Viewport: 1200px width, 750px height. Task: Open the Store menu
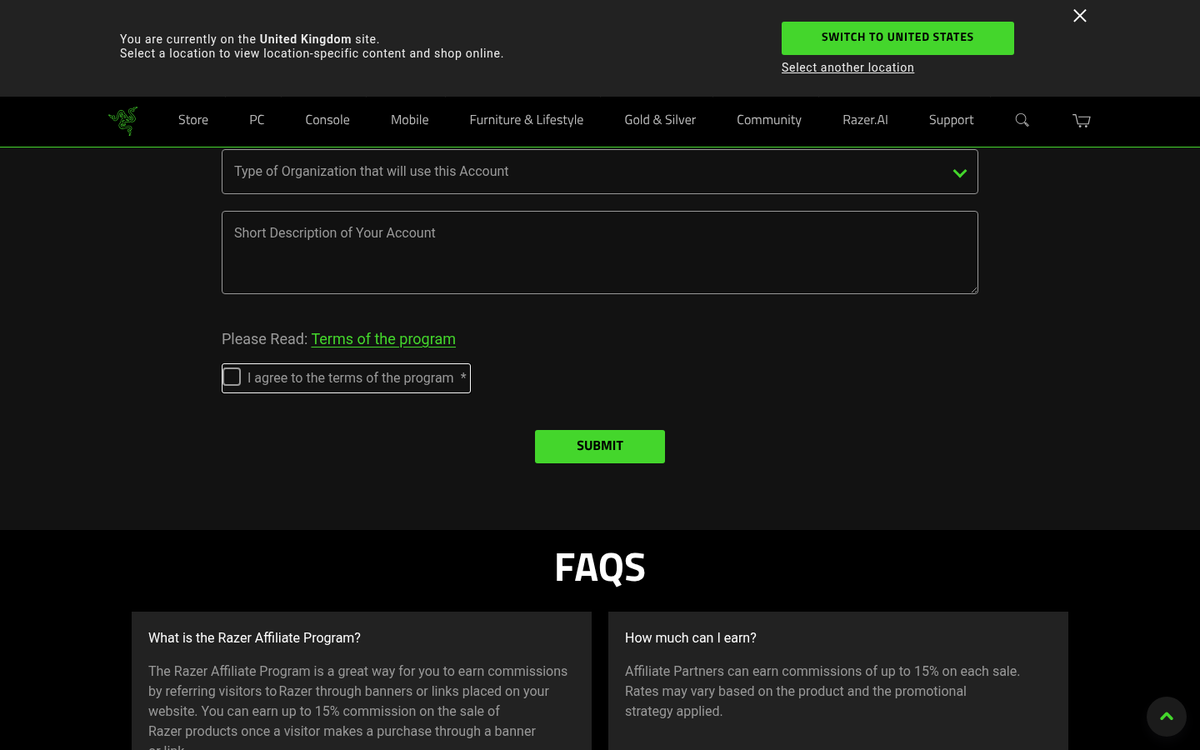pos(193,120)
